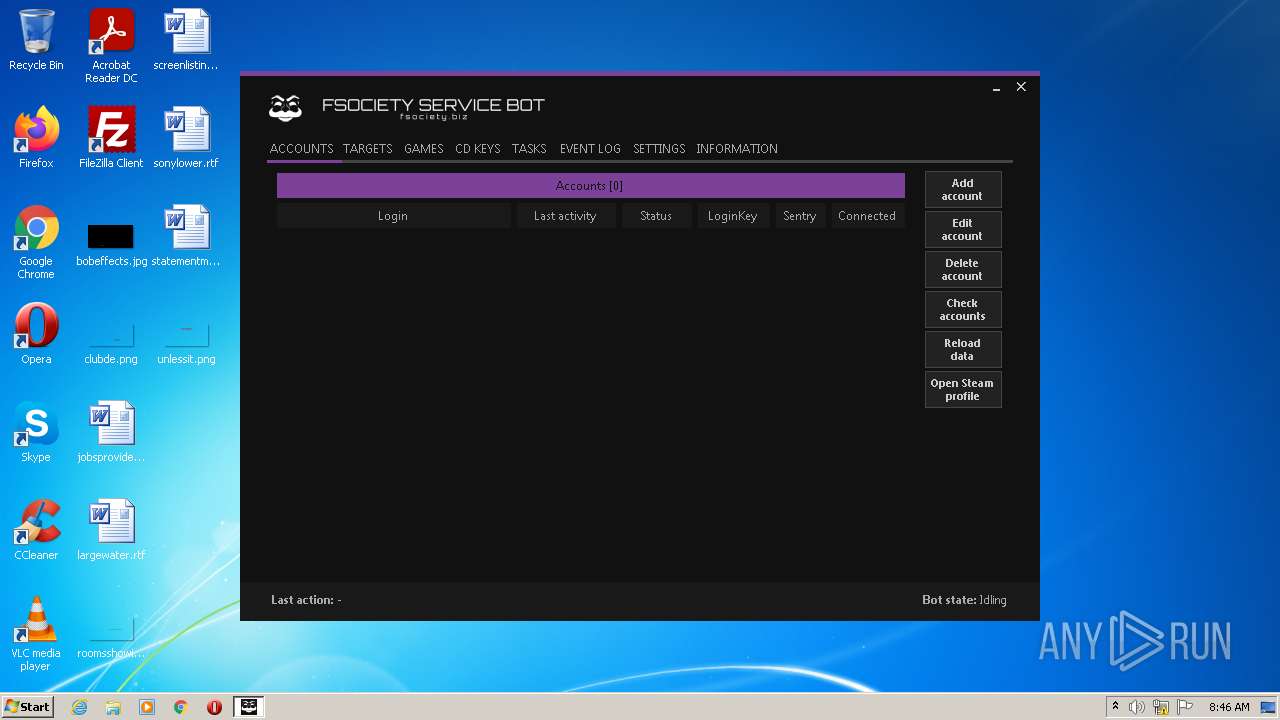Open the TARGETS tab
Image resolution: width=1280 pixels, height=720 pixels.
pos(367,149)
